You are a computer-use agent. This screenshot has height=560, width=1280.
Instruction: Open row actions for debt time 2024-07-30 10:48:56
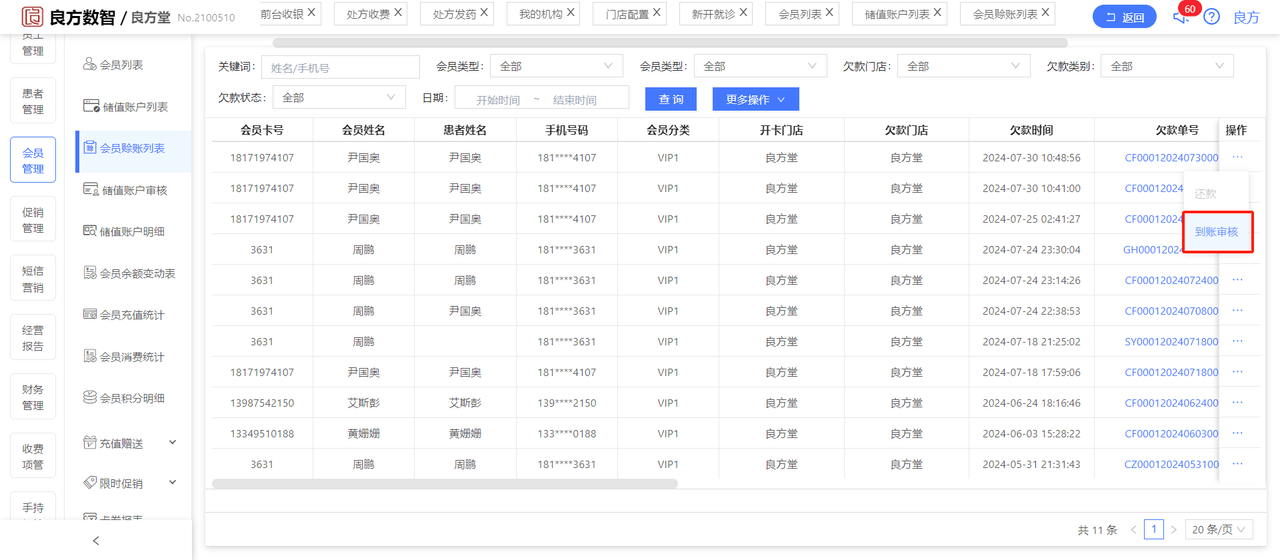(1237, 157)
